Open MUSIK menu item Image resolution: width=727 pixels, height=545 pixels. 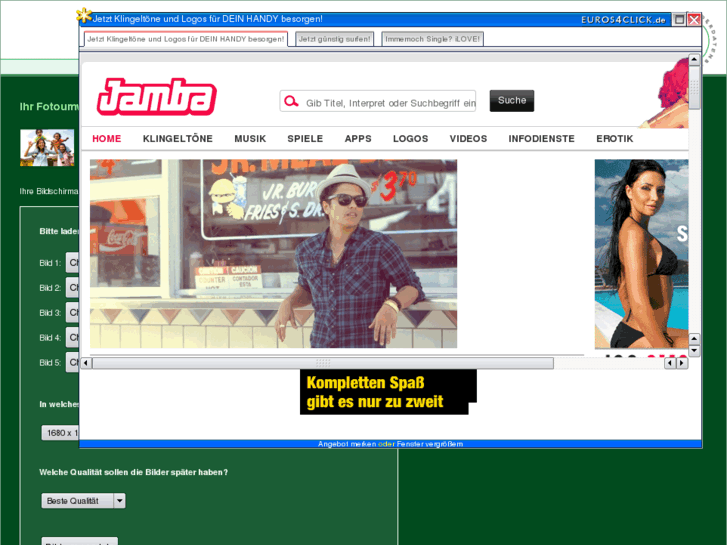250,139
